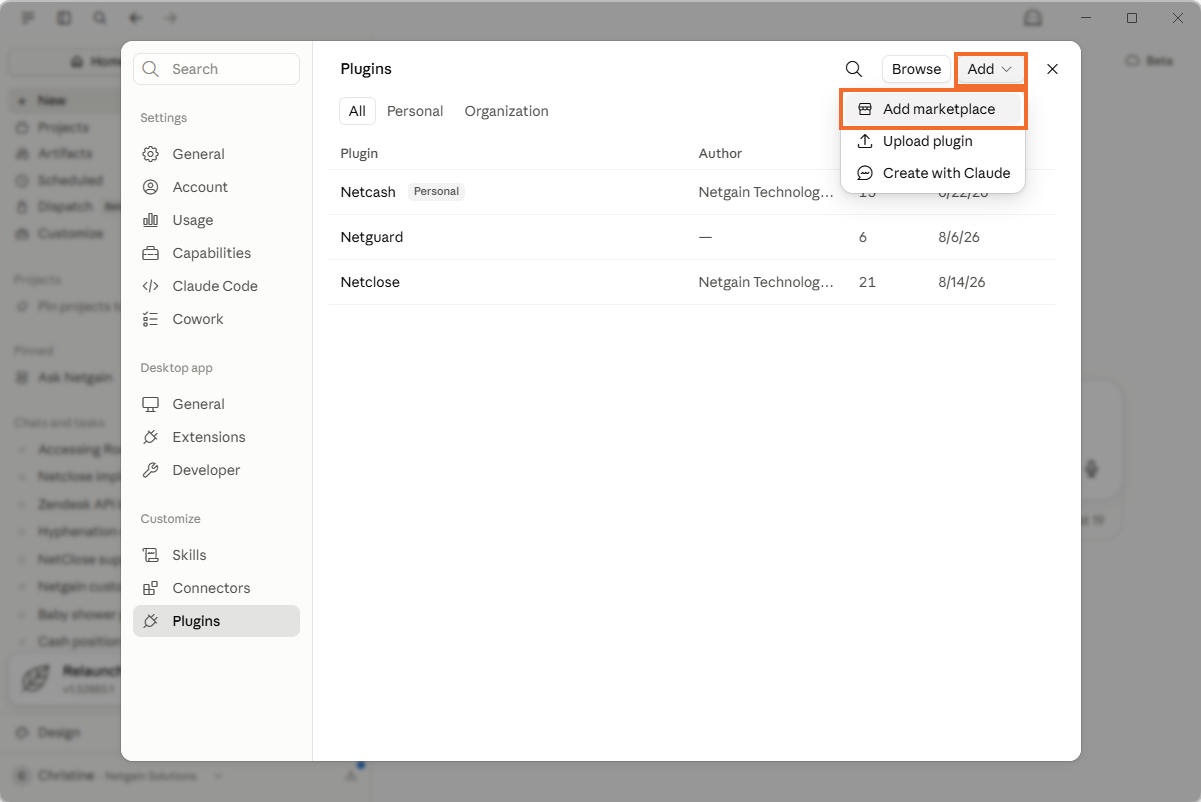1201x802 pixels.
Task: Open Extensions via the plug icon
Action: coord(150,437)
